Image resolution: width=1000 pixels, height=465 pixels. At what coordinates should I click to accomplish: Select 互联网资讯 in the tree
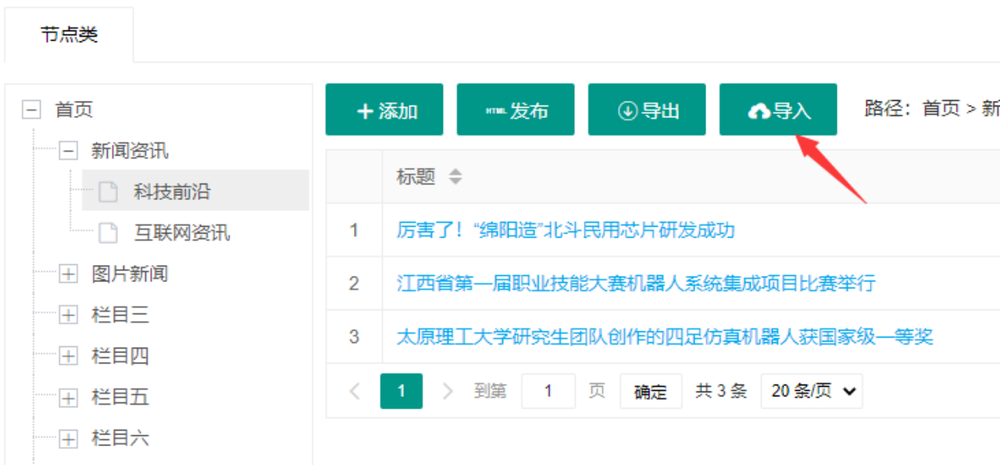(182, 233)
